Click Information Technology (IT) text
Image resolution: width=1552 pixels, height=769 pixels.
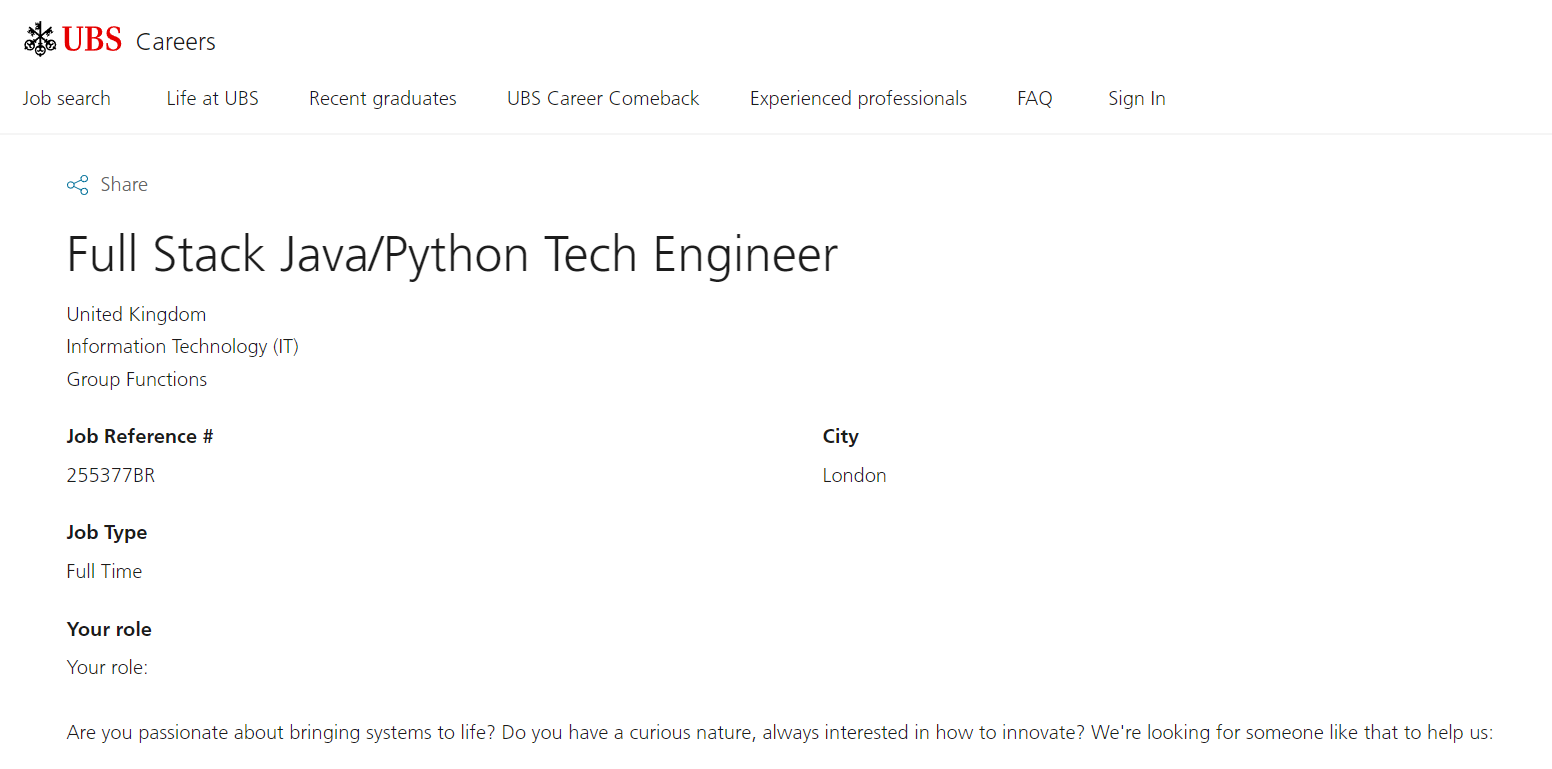(x=183, y=347)
